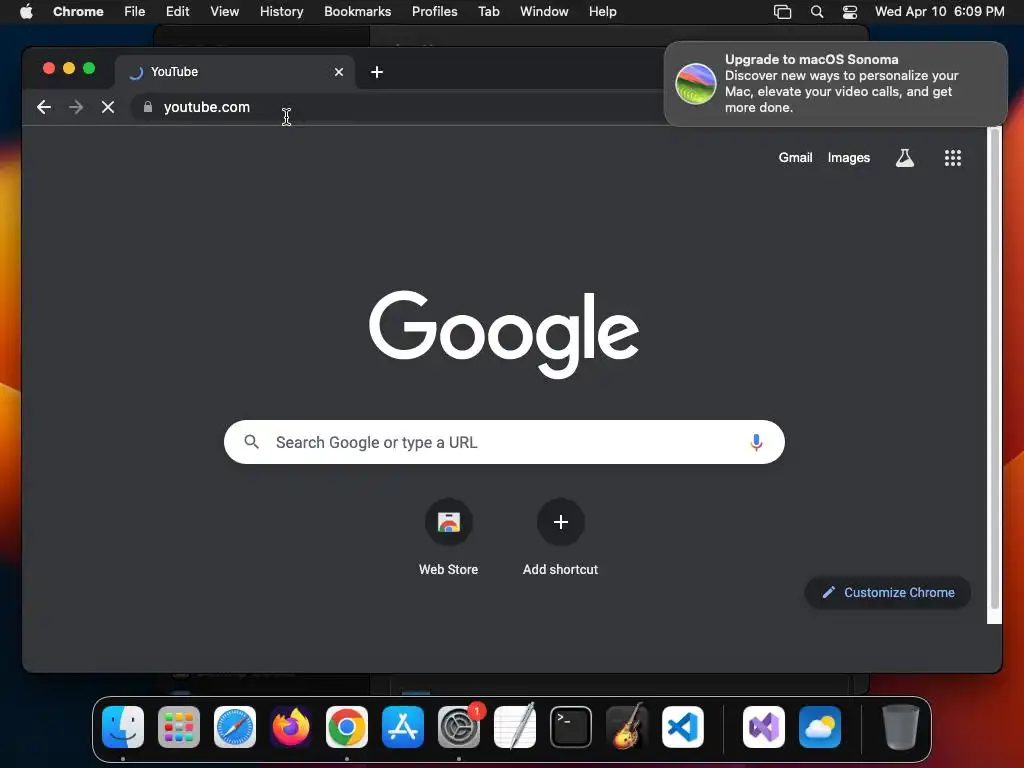Click the magnifier icon in search box
The image size is (1024, 768).
tap(251, 442)
